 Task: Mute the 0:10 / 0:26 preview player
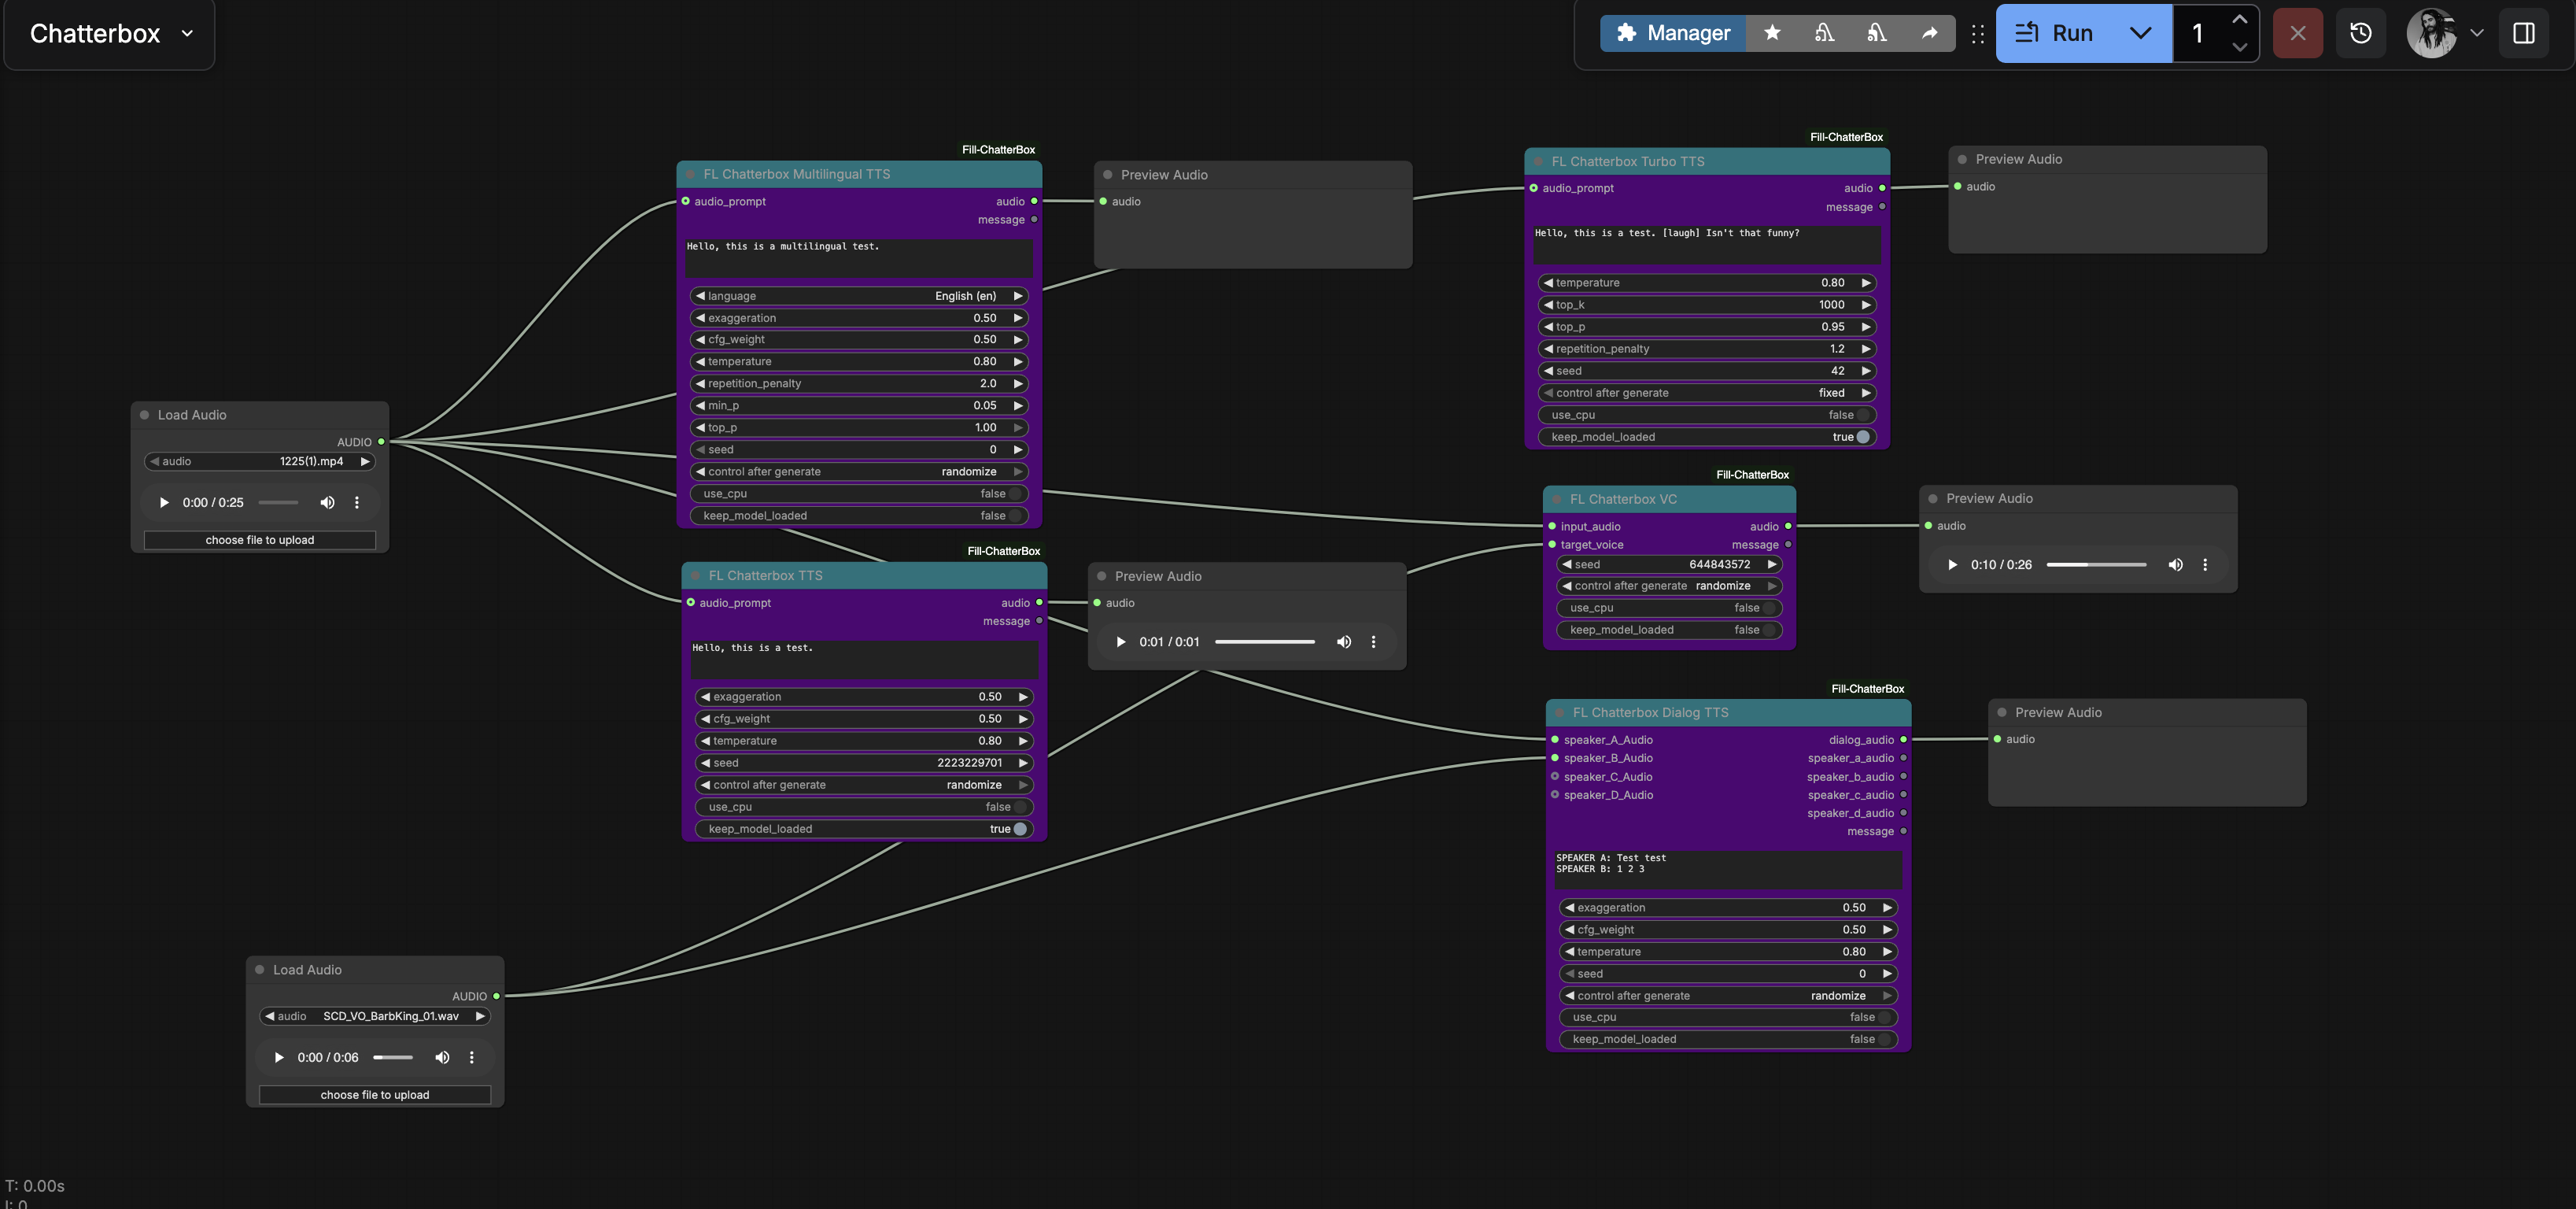pos(2175,565)
